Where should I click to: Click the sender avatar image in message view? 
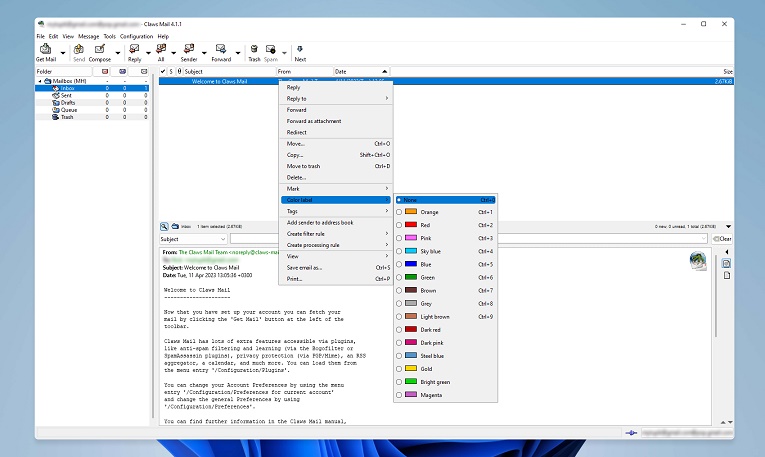pyautogui.click(x=698, y=261)
